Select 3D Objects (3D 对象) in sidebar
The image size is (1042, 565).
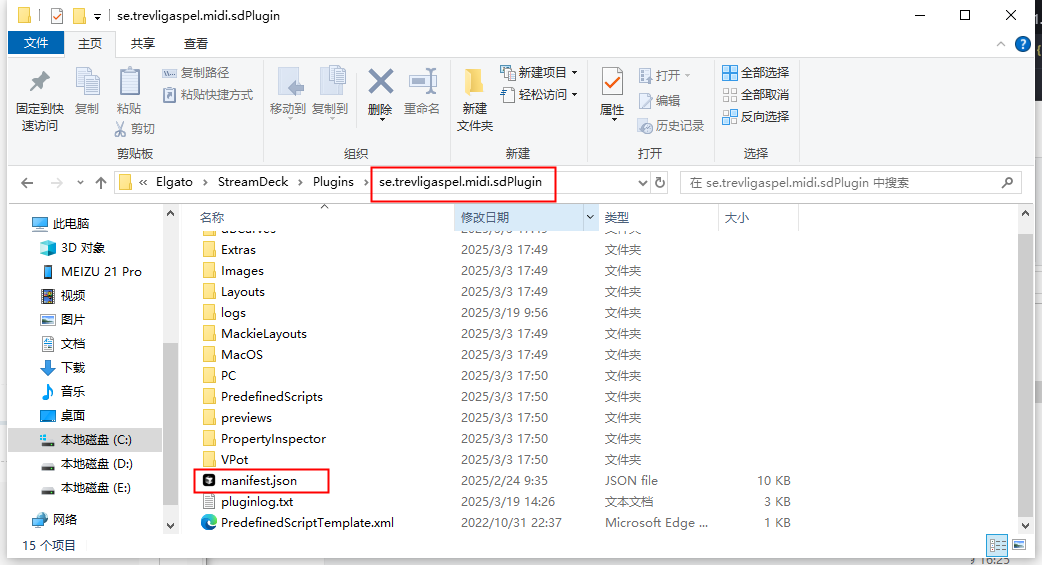[72, 248]
